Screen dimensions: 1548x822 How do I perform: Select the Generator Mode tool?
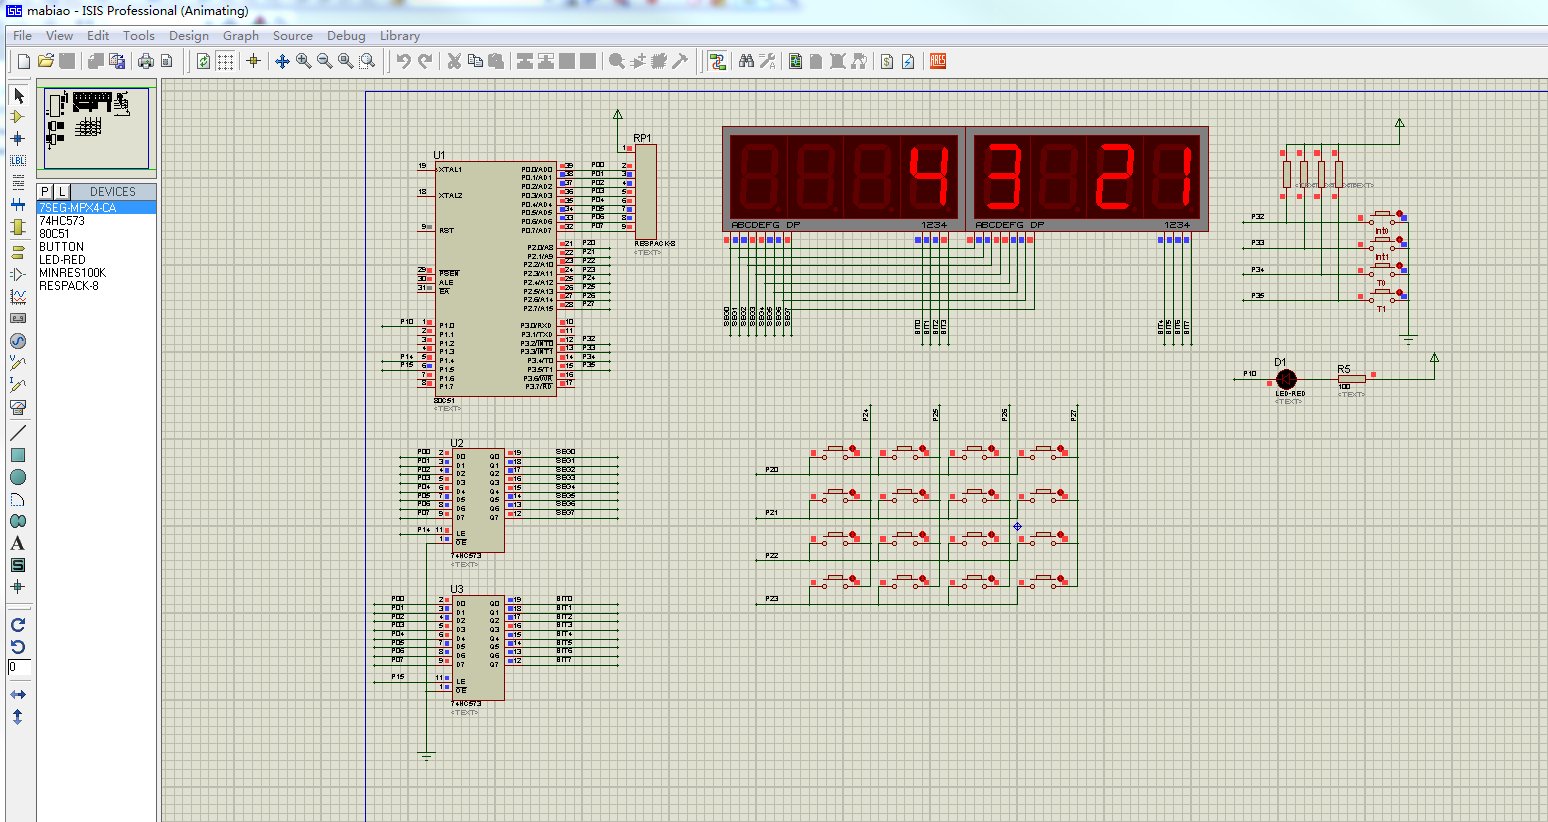click(18, 341)
